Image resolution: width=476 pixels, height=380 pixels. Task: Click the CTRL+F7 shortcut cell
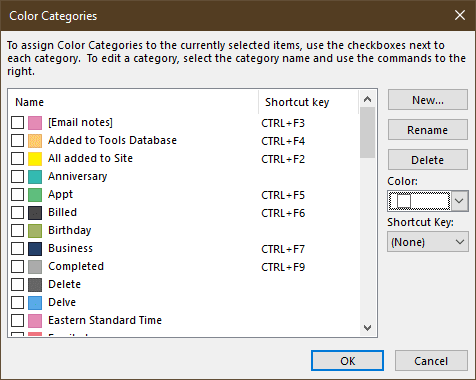tap(283, 249)
